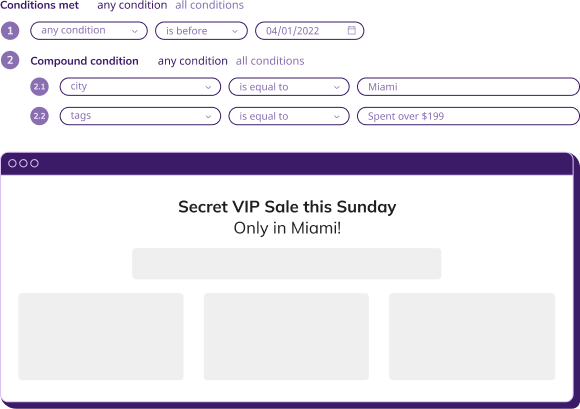Click the numbered badge 1 icon
The image size is (580, 409).
(x=10, y=31)
